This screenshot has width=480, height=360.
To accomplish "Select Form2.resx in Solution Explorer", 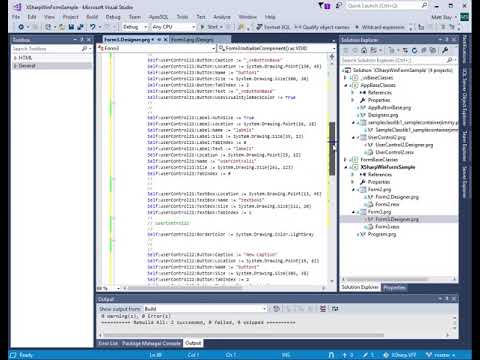I will click(387, 204).
